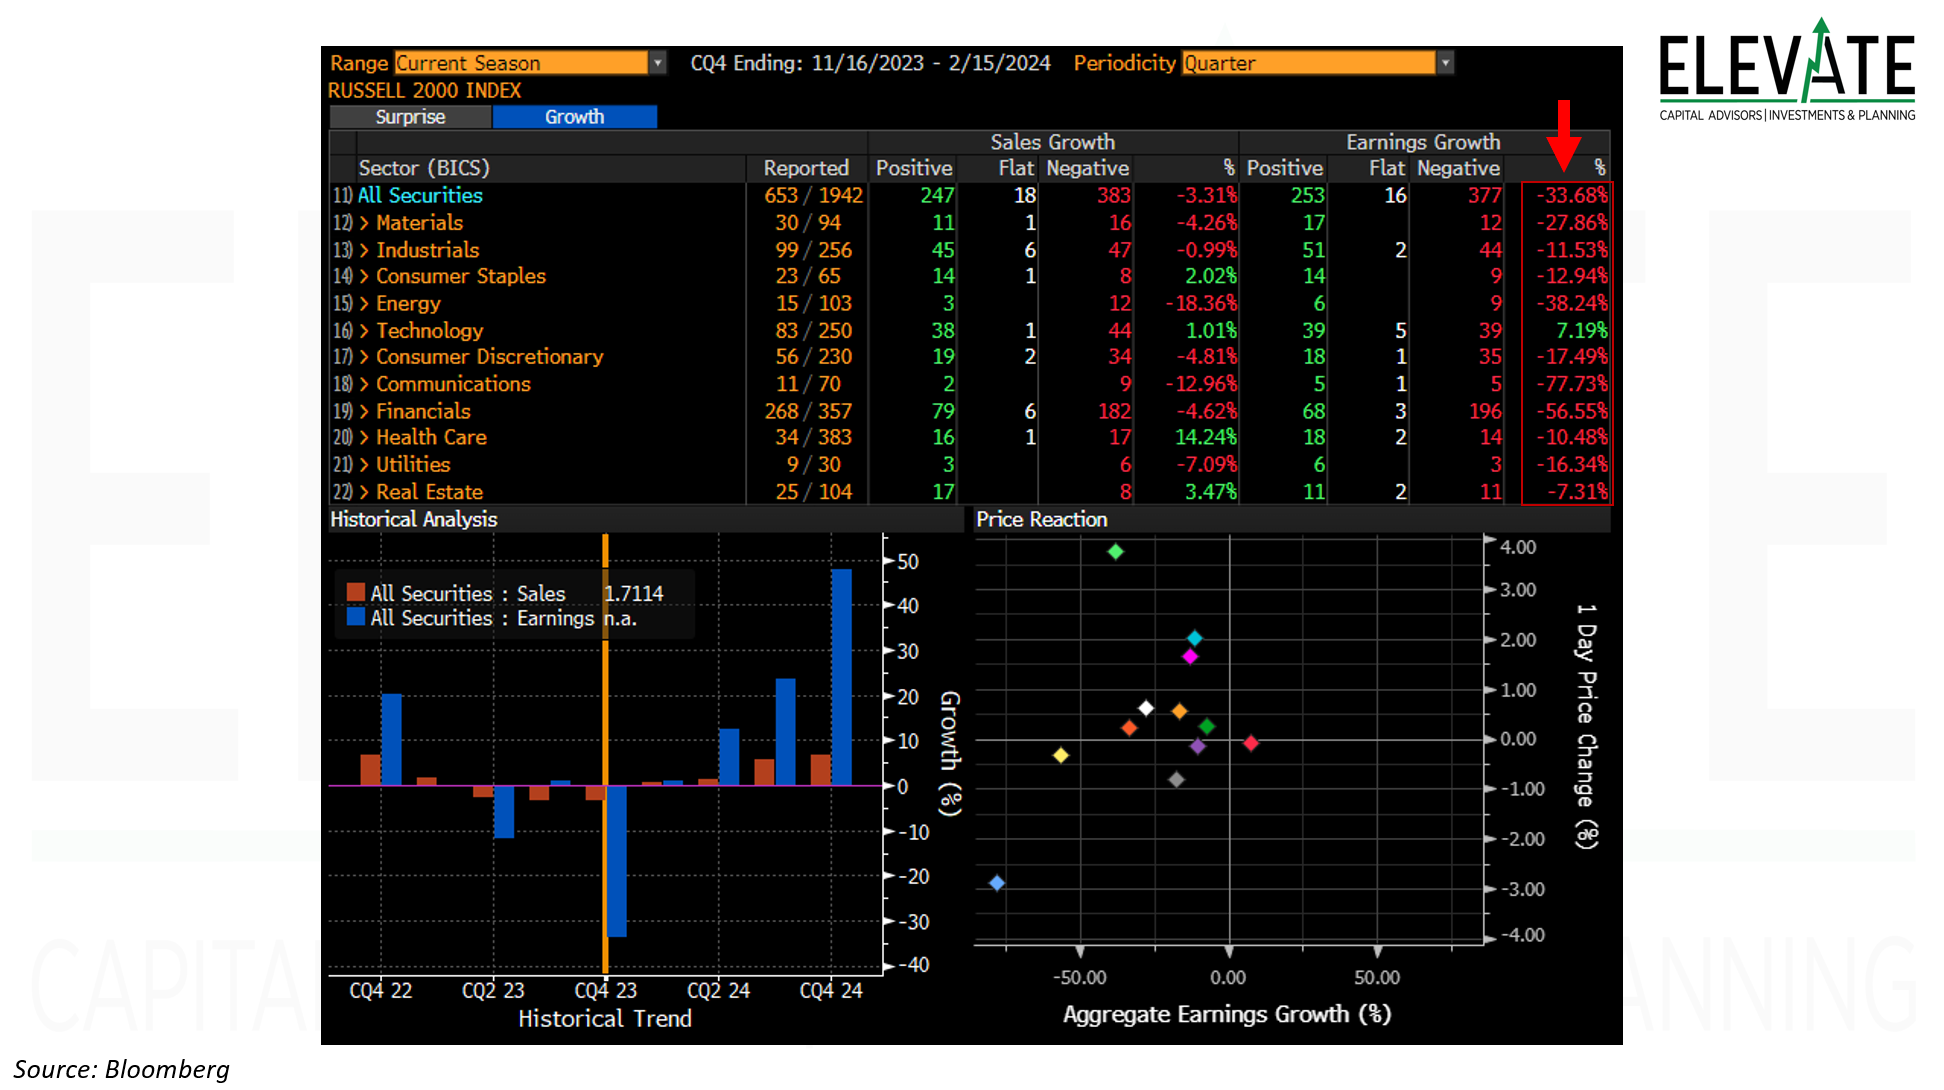Screen dimensions: 1944x1090
Task: Click the tall blue CQ4 24 earnings bar
Action: point(841,677)
